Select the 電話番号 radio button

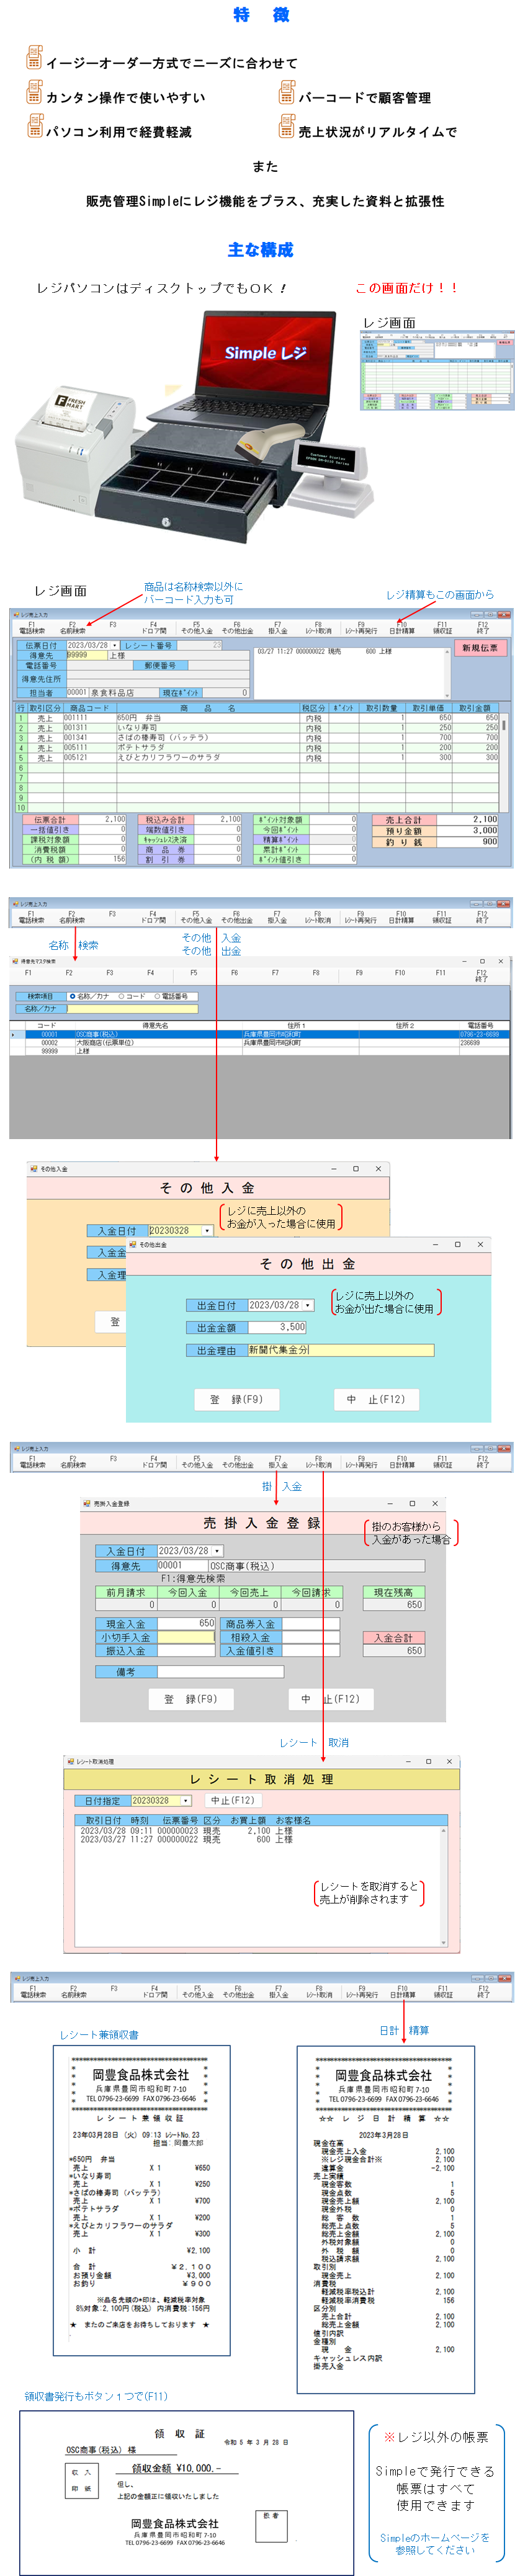pyautogui.click(x=158, y=996)
